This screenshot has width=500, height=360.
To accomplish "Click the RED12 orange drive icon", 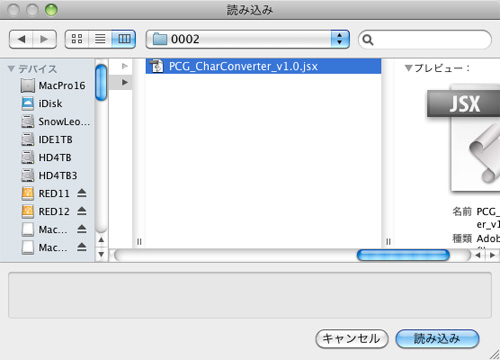I will [x=28, y=211].
